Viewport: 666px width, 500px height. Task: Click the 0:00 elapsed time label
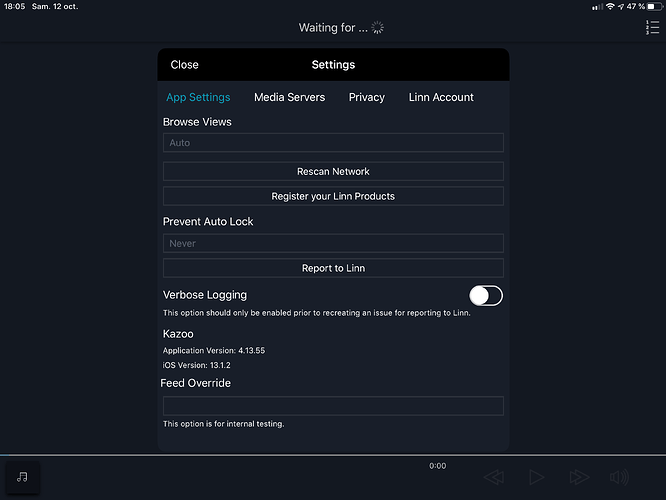(x=437, y=466)
